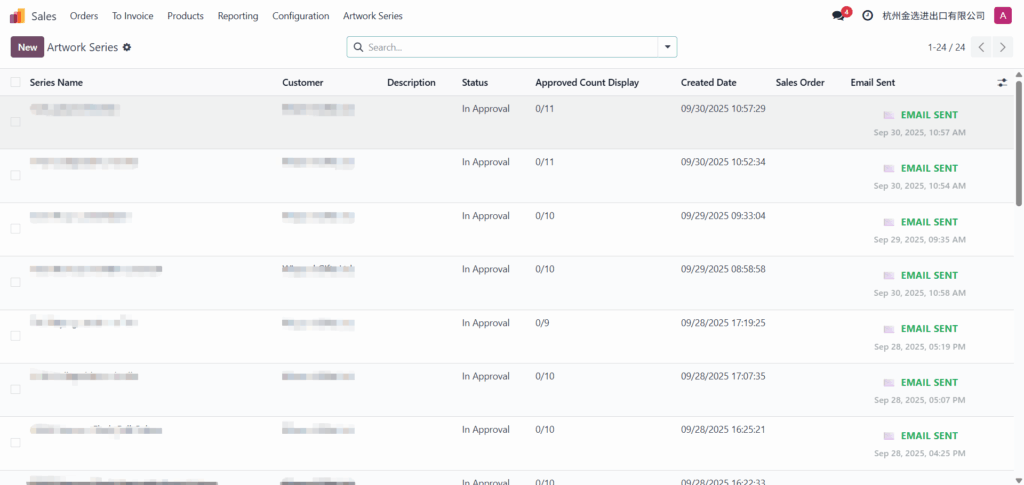The width and height of the screenshot is (1024, 485).
Task: Click the Sales app logo icon
Action: tap(17, 16)
